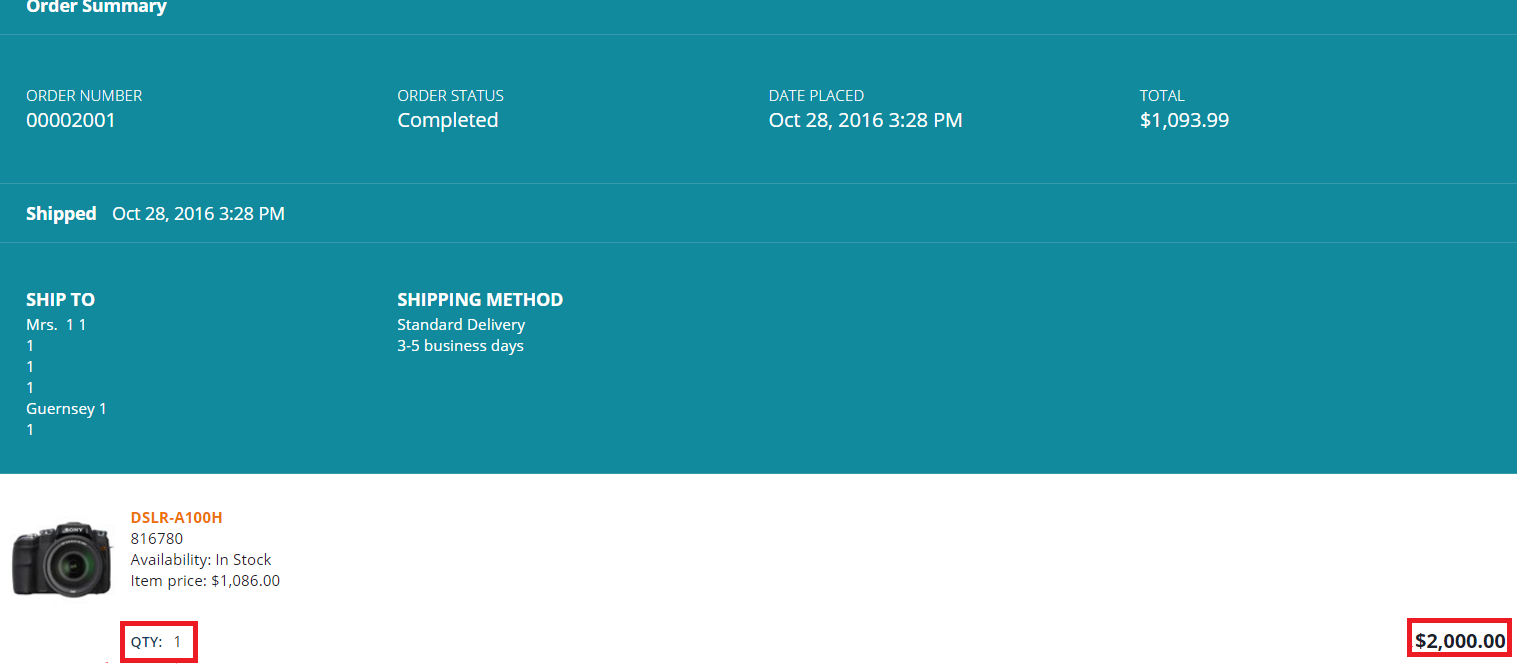1522x669 pixels.
Task: Select the QTY value 1
Action: pos(178,642)
